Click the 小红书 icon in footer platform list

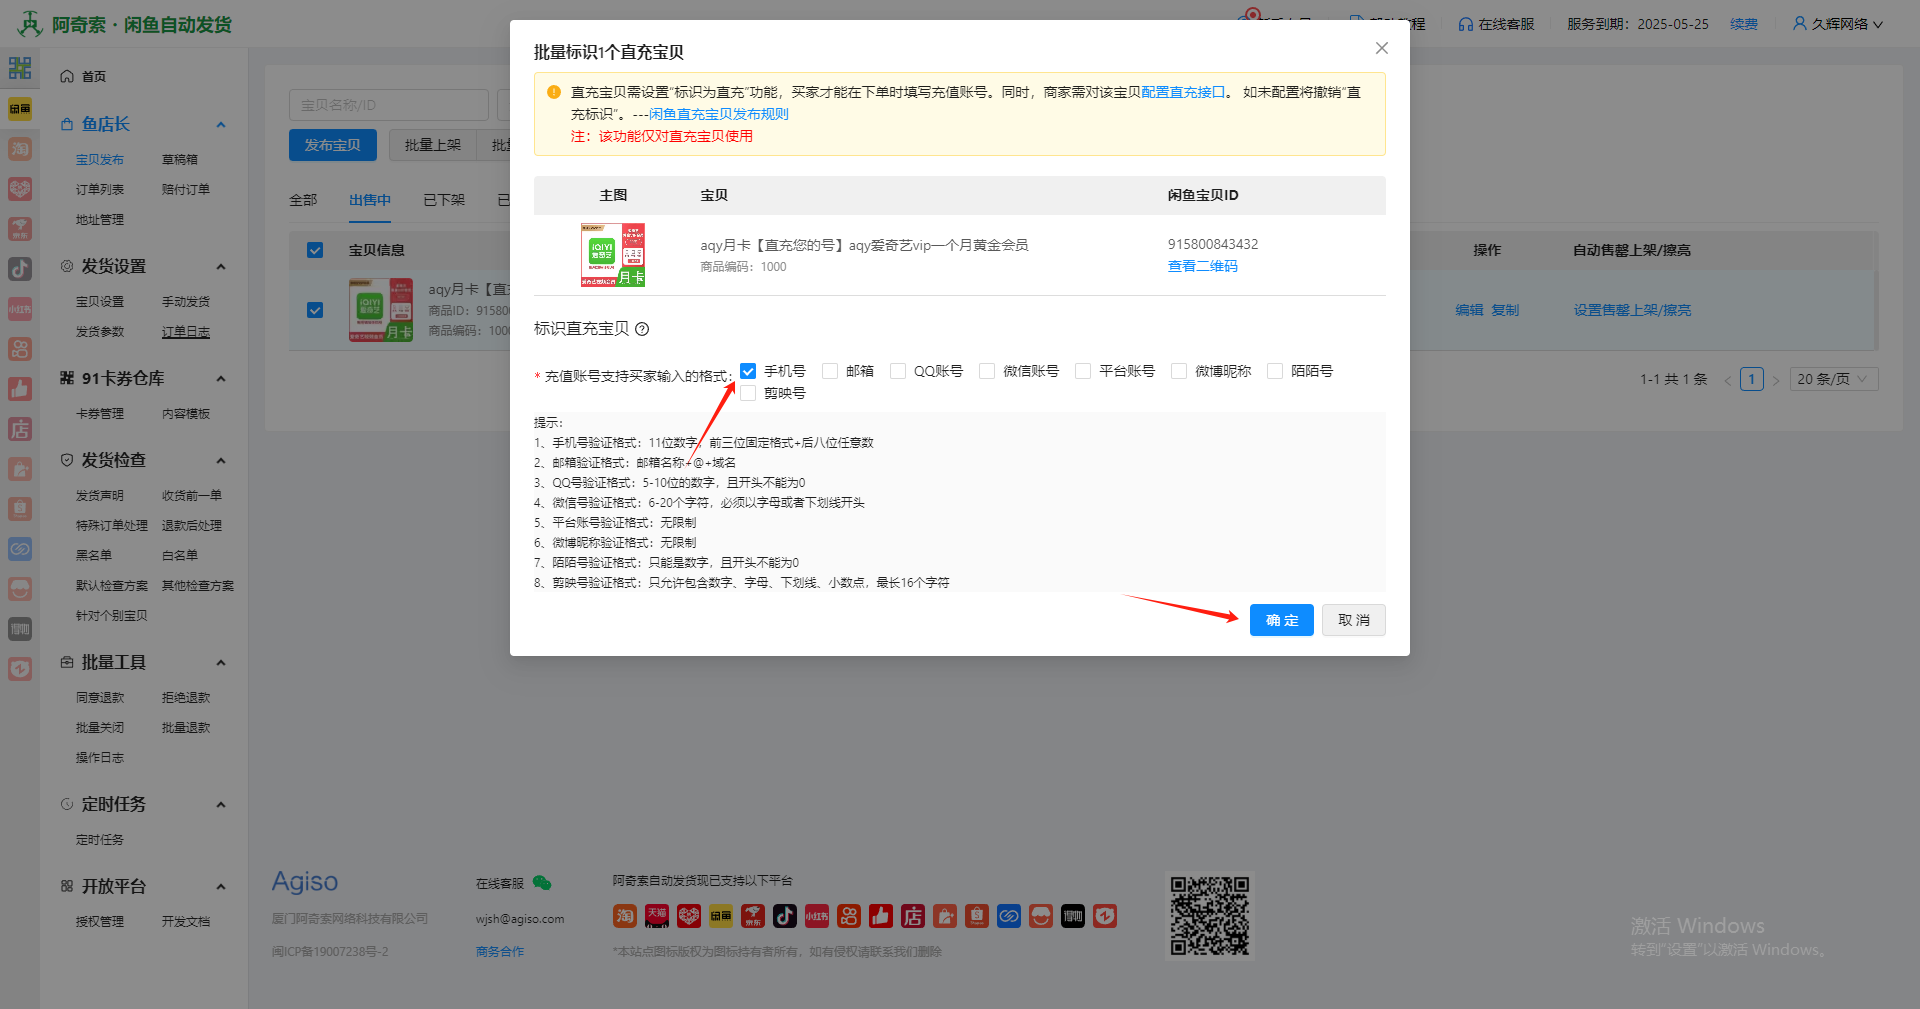(817, 916)
